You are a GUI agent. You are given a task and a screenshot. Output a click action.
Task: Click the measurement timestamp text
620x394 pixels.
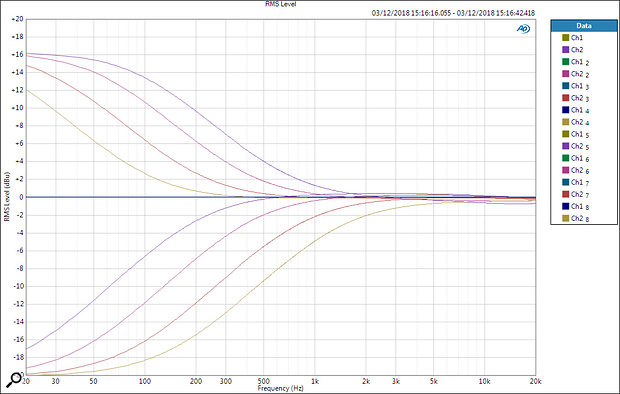(x=453, y=13)
